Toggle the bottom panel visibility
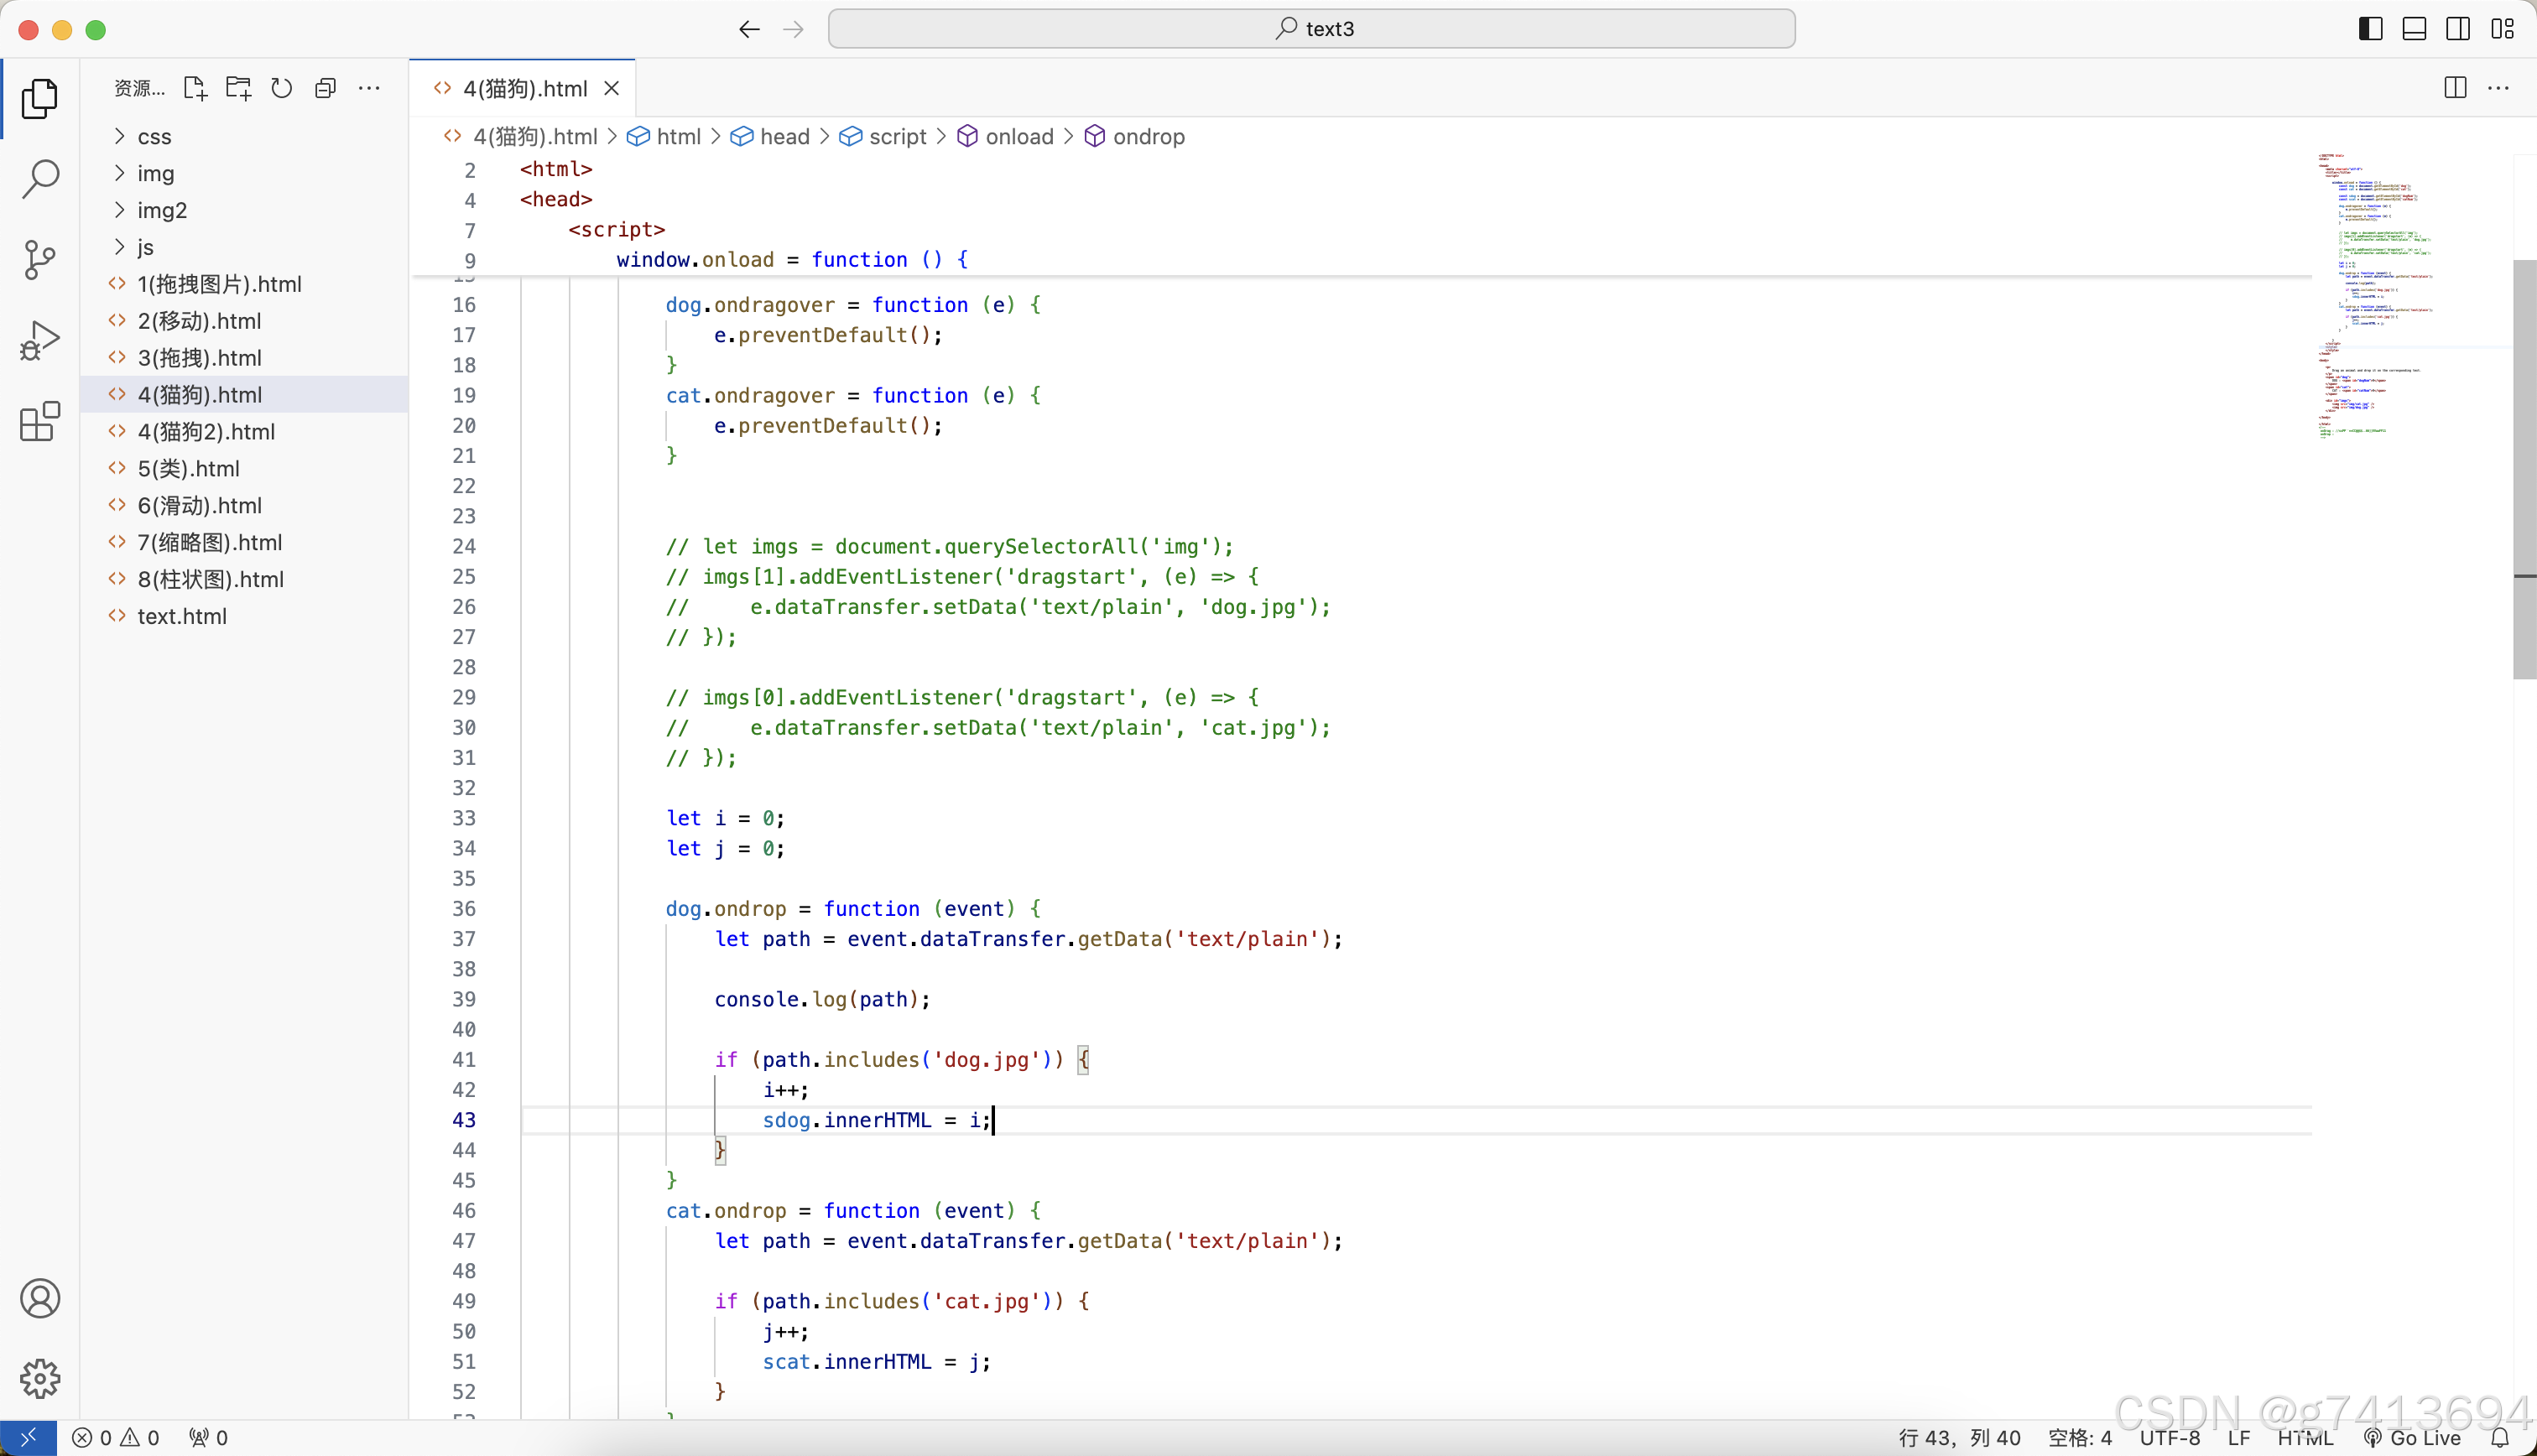The image size is (2537, 1456). click(x=2414, y=29)
